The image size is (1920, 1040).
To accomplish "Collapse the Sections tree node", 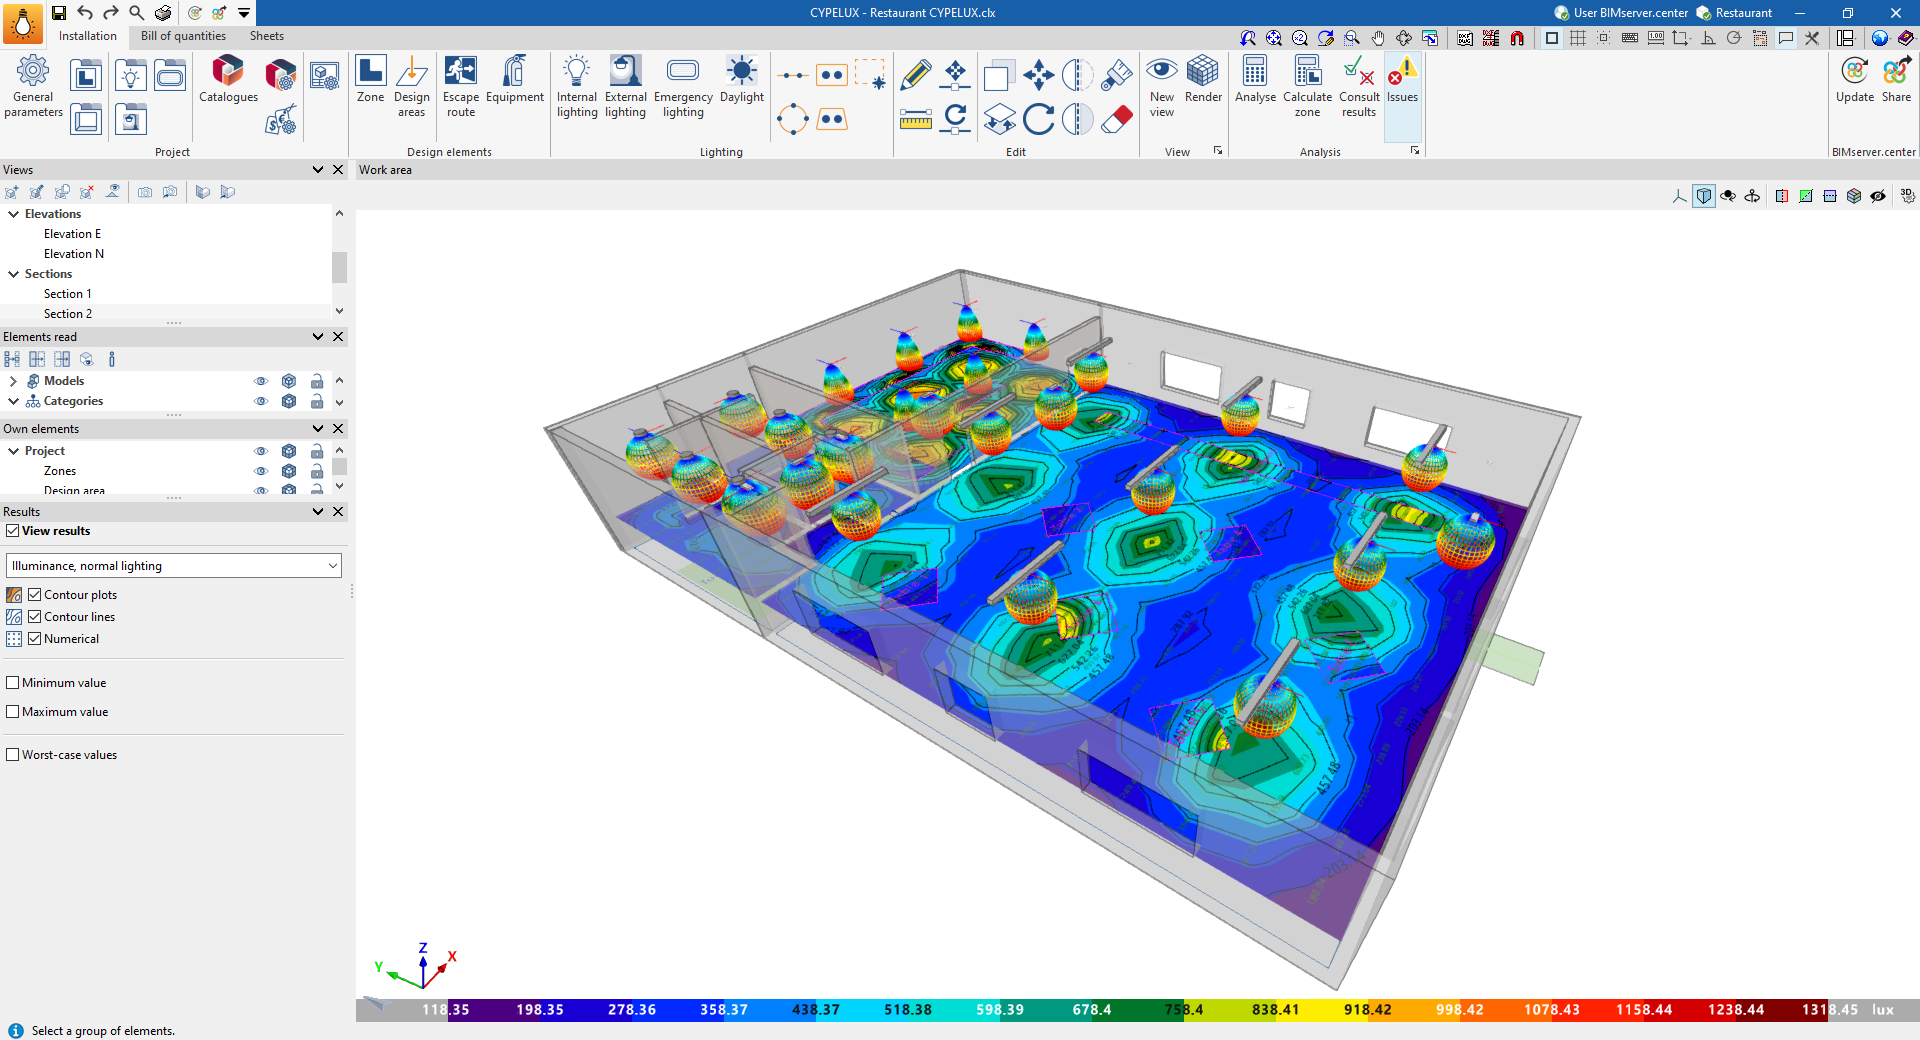I will point(14,274).
